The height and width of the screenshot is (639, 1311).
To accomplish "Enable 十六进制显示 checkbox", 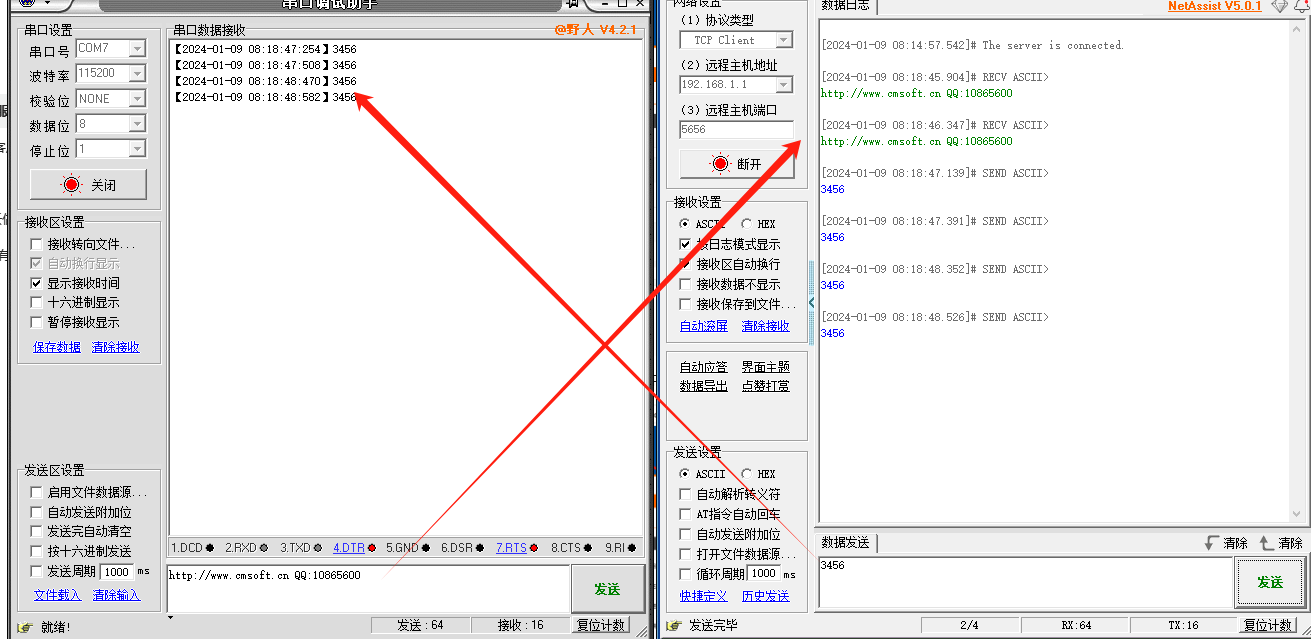I will 37,303.
